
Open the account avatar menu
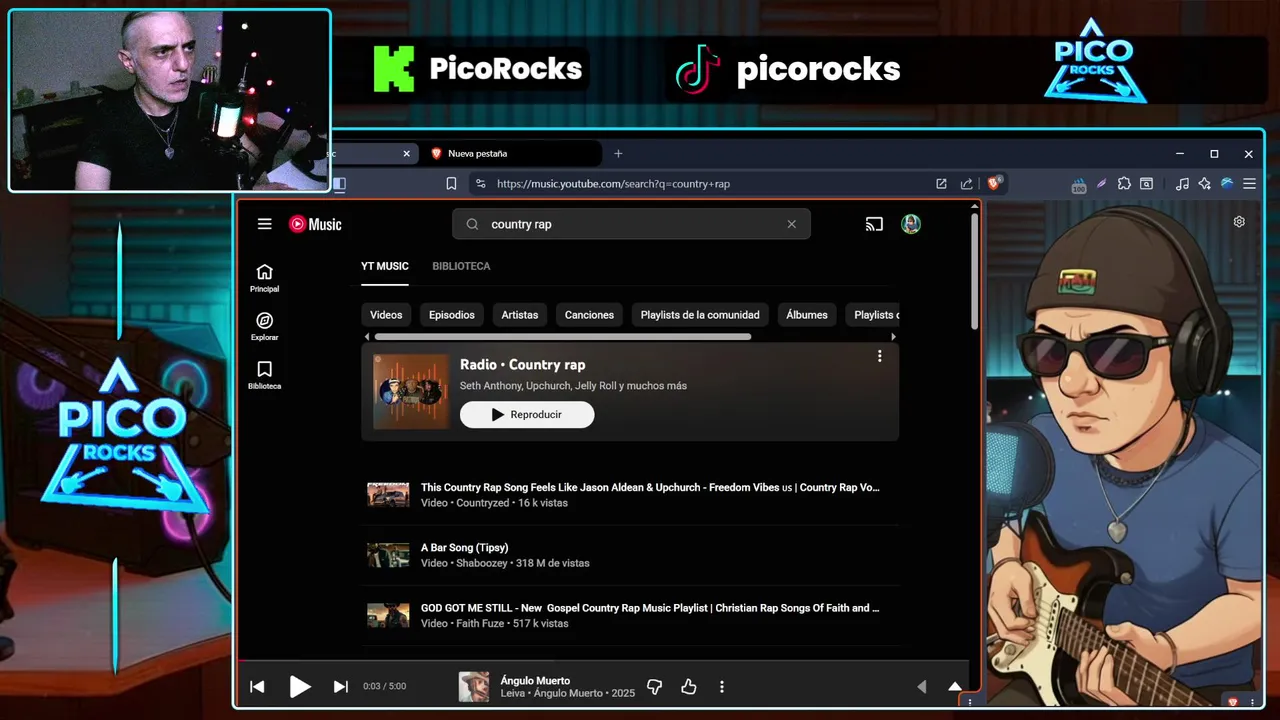pos(910,224)
